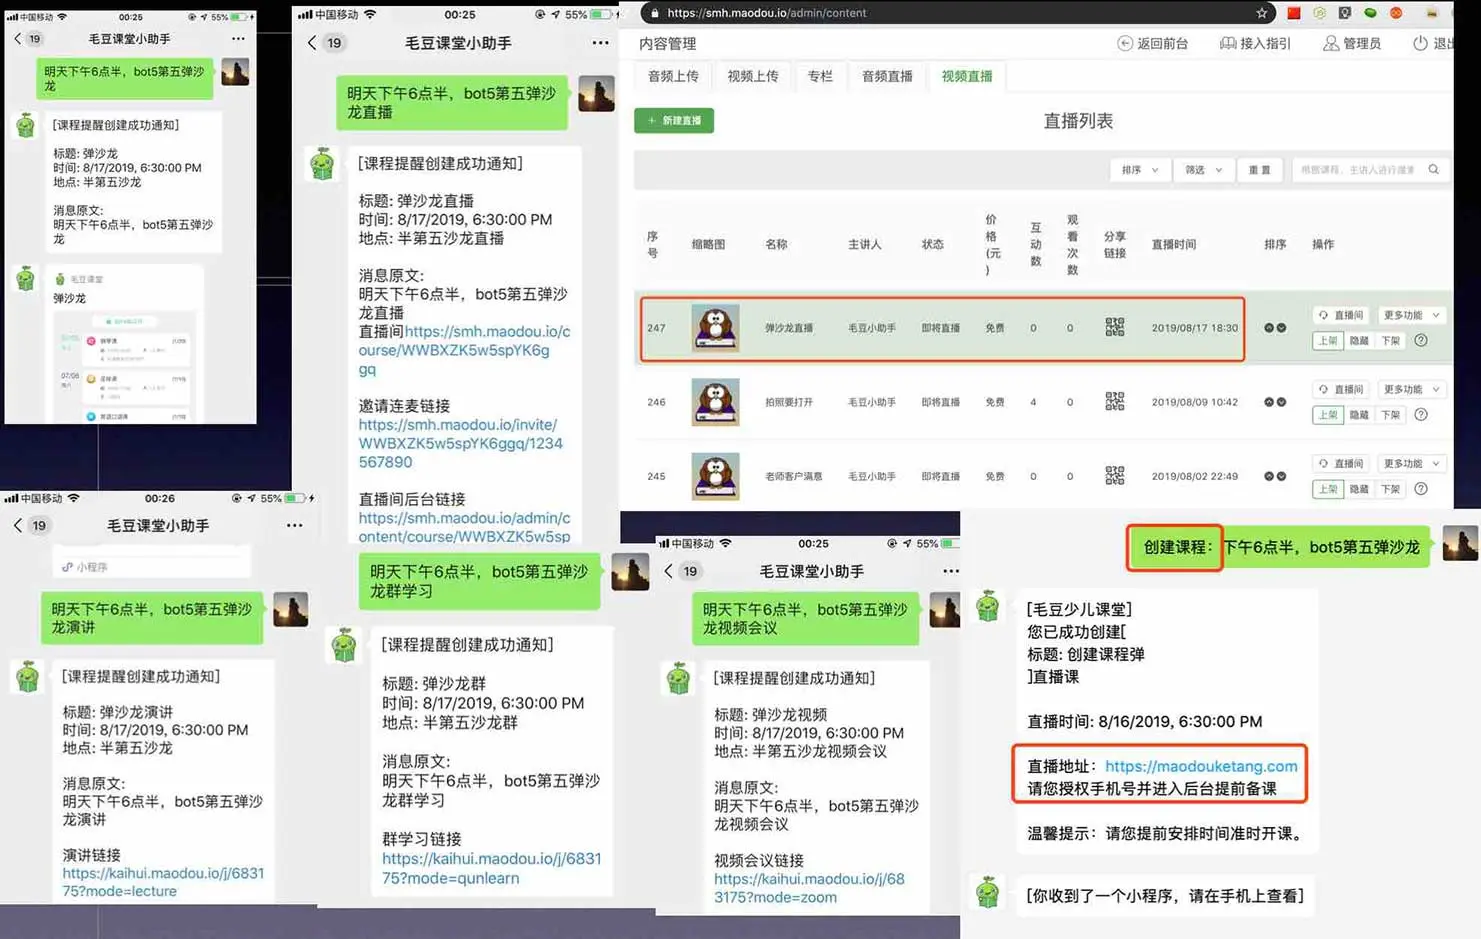Viewport: 1481px width, 939px height.
Task: Open the maodouketang.com live address link
Action: [x=1201, y=766]
